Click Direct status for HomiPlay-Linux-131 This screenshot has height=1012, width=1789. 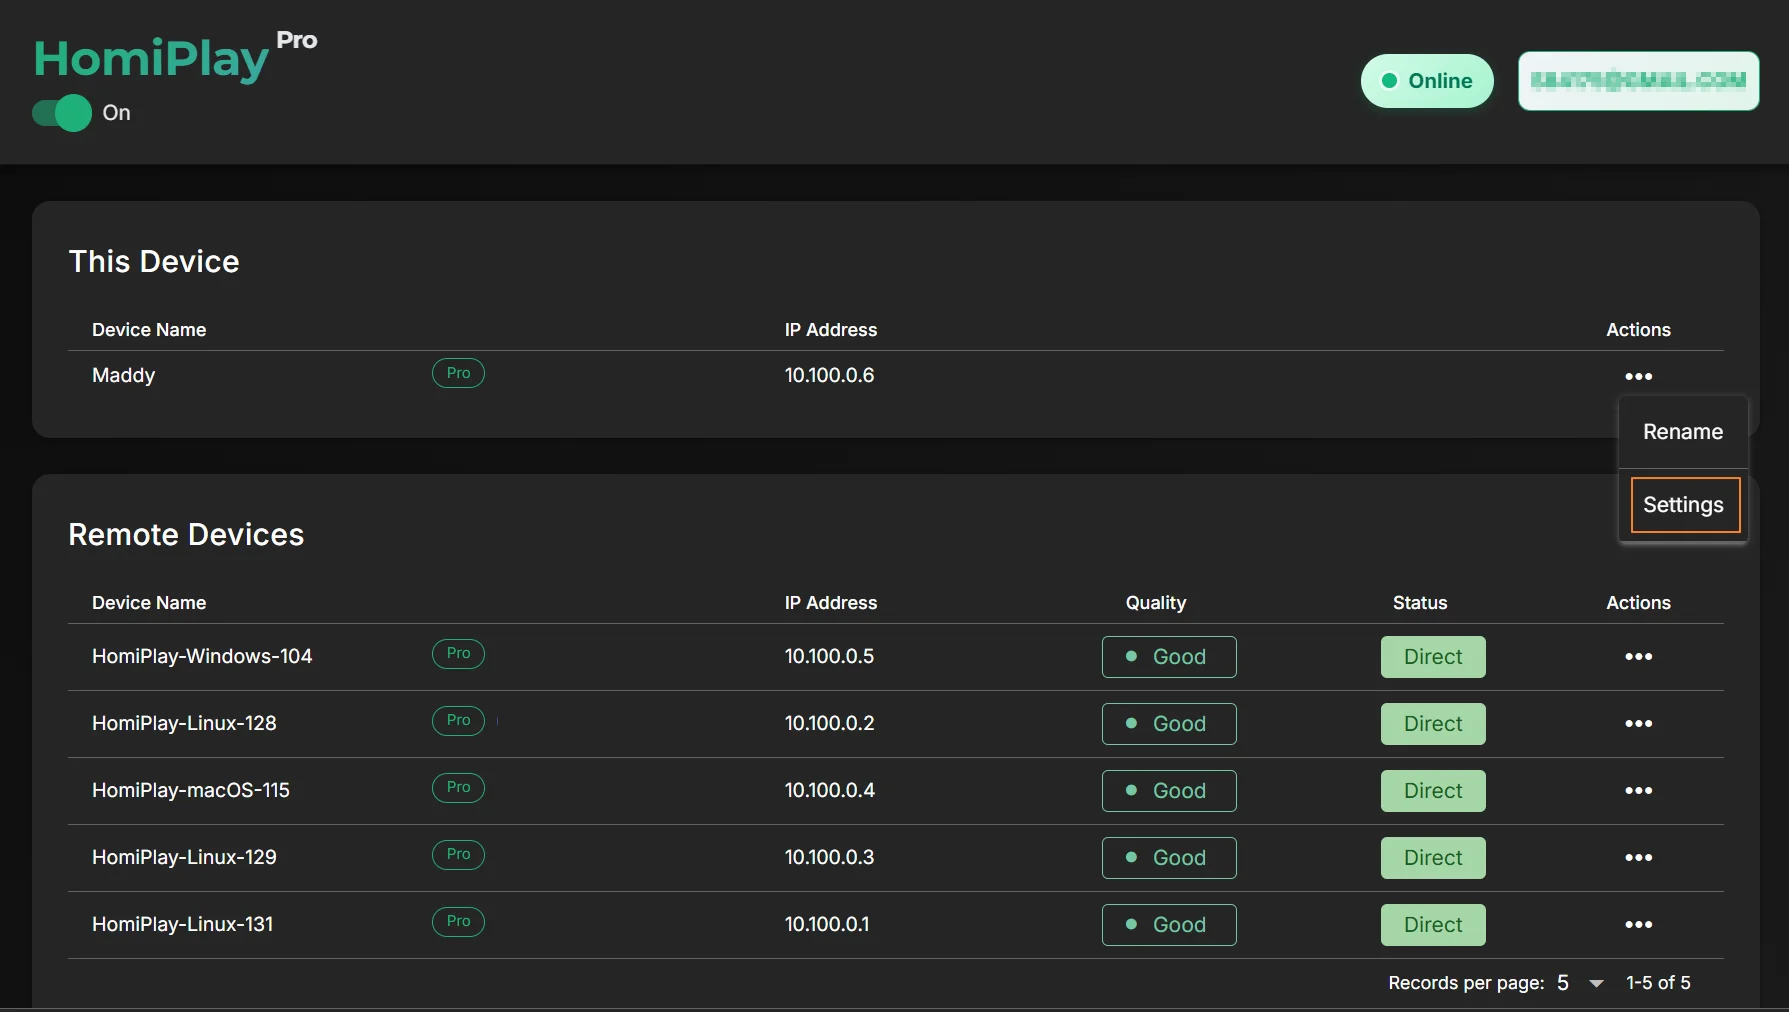(x=1432, y=925)
